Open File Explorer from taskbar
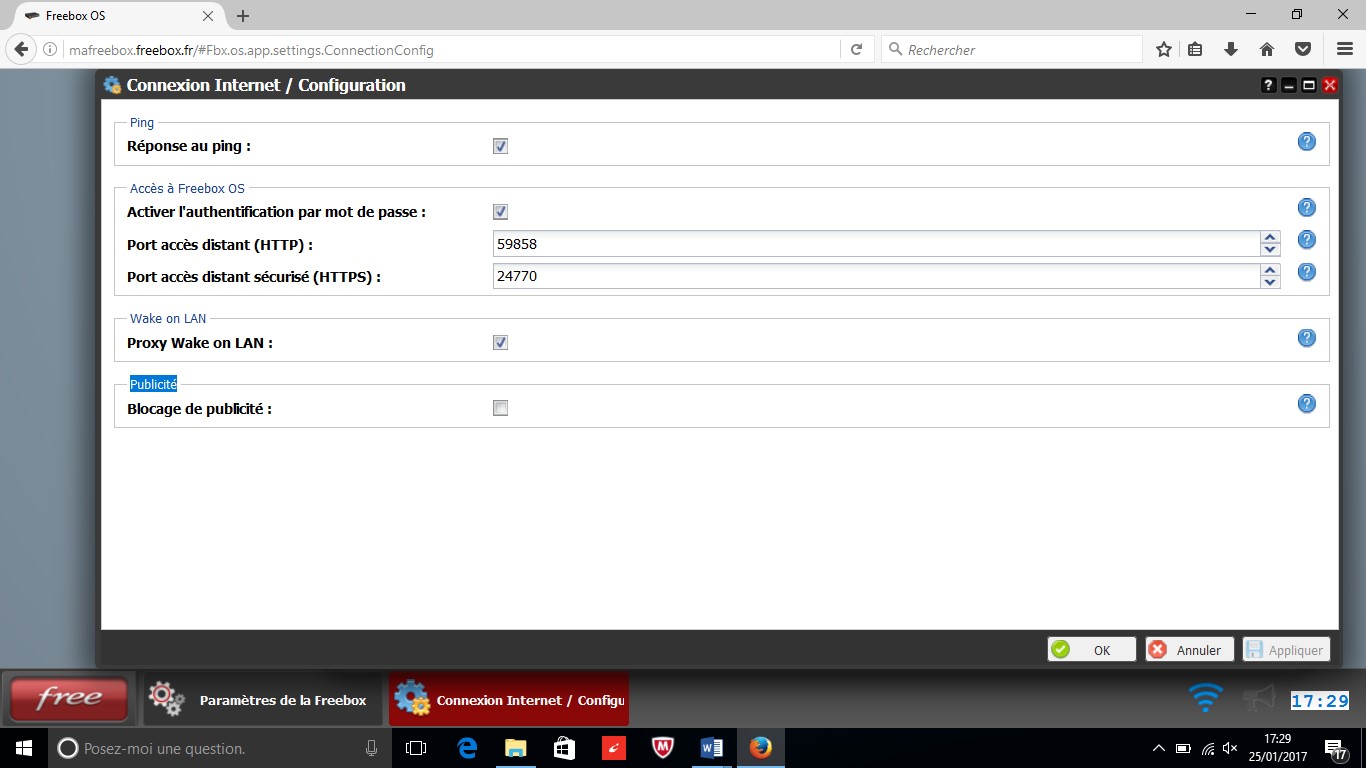 click(x=515, y=748)
